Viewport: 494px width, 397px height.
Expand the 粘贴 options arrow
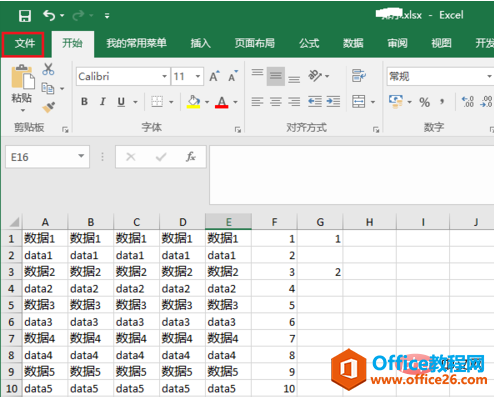point(23,110)
